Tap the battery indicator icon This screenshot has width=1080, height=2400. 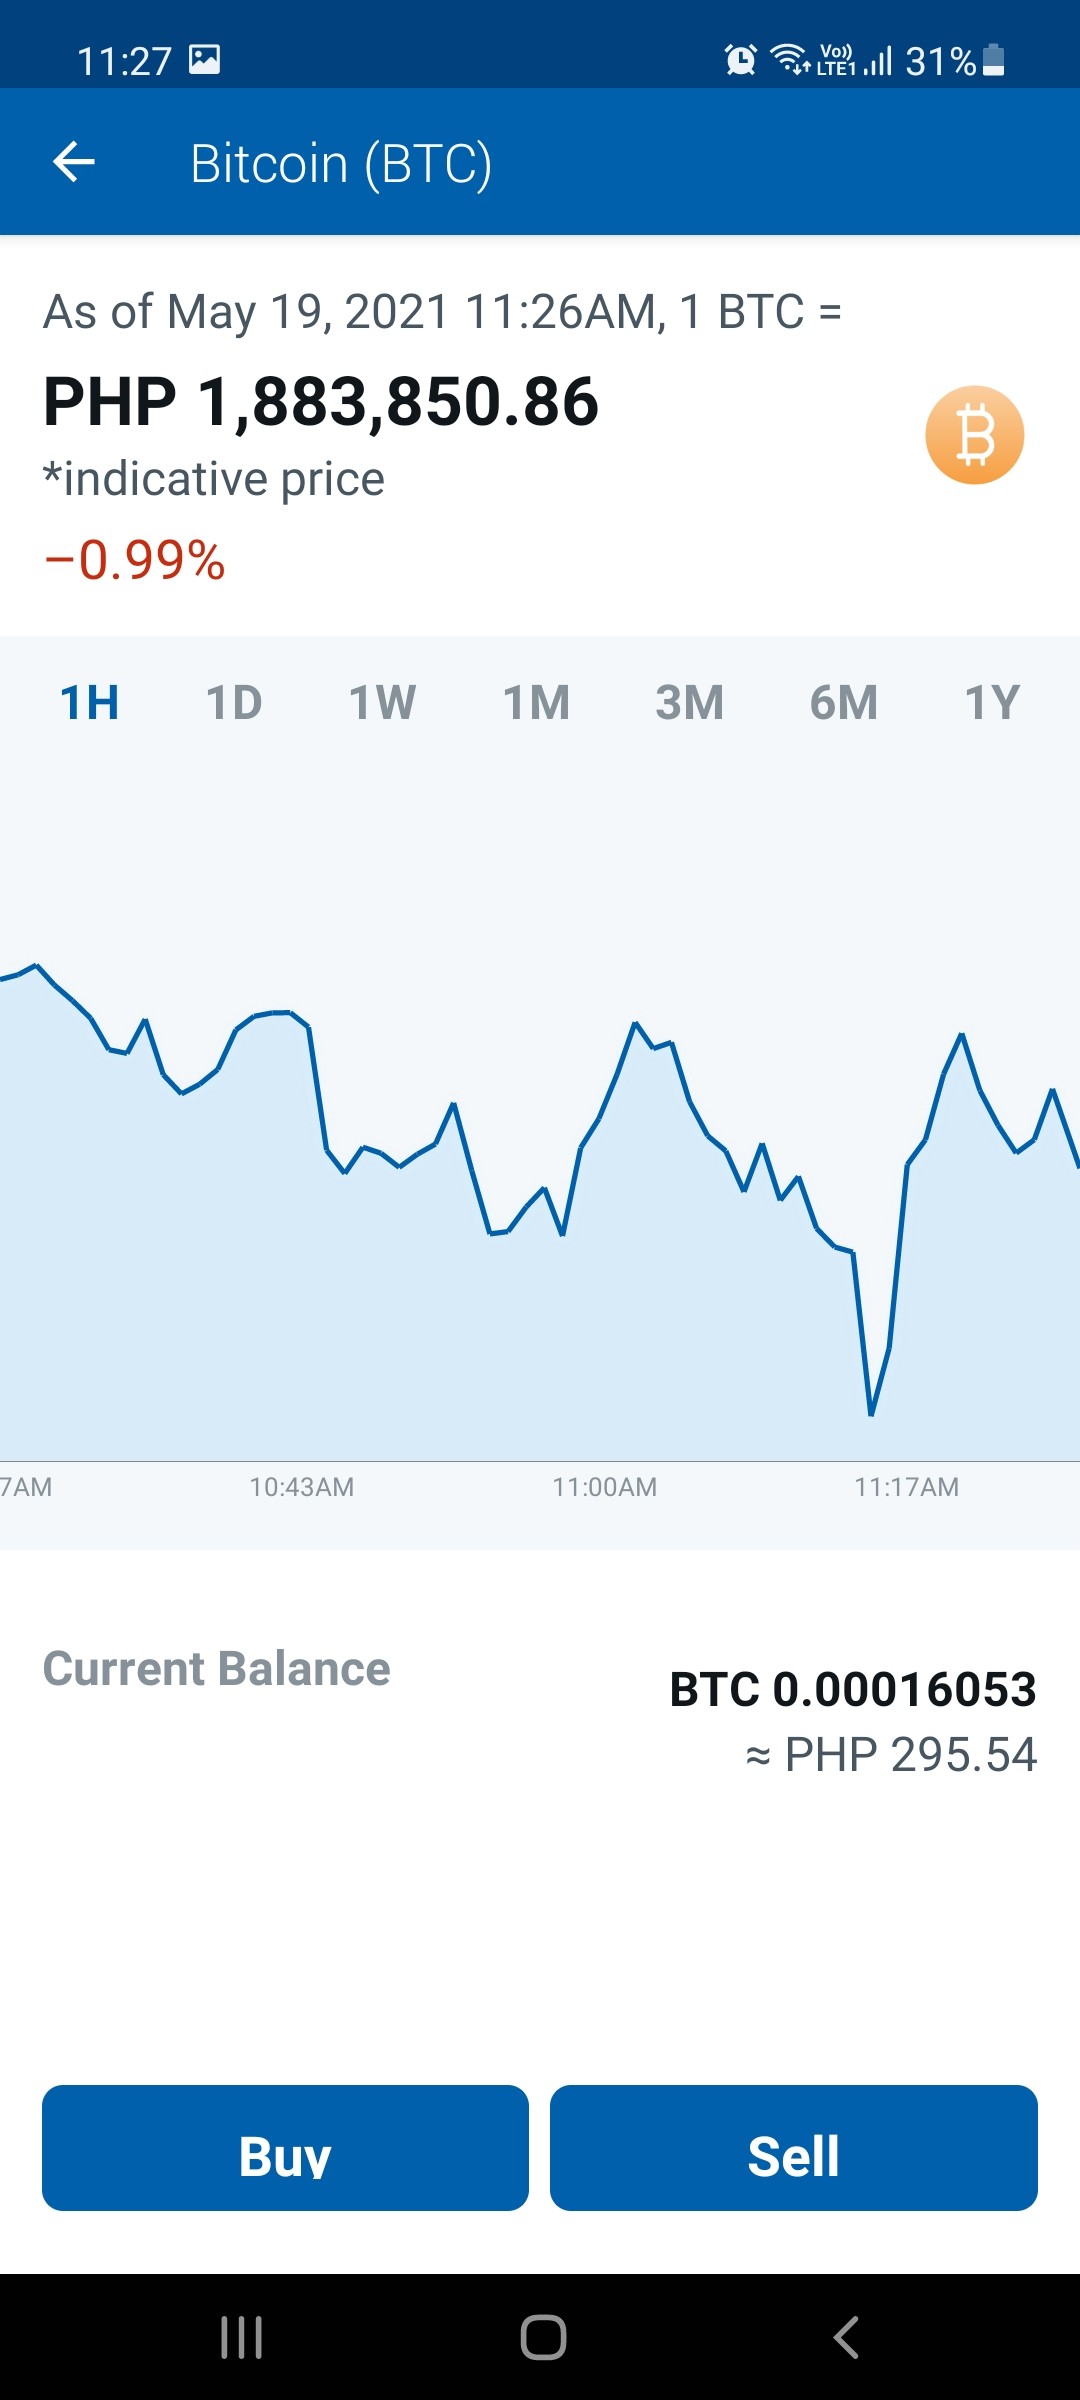(993, 60)
